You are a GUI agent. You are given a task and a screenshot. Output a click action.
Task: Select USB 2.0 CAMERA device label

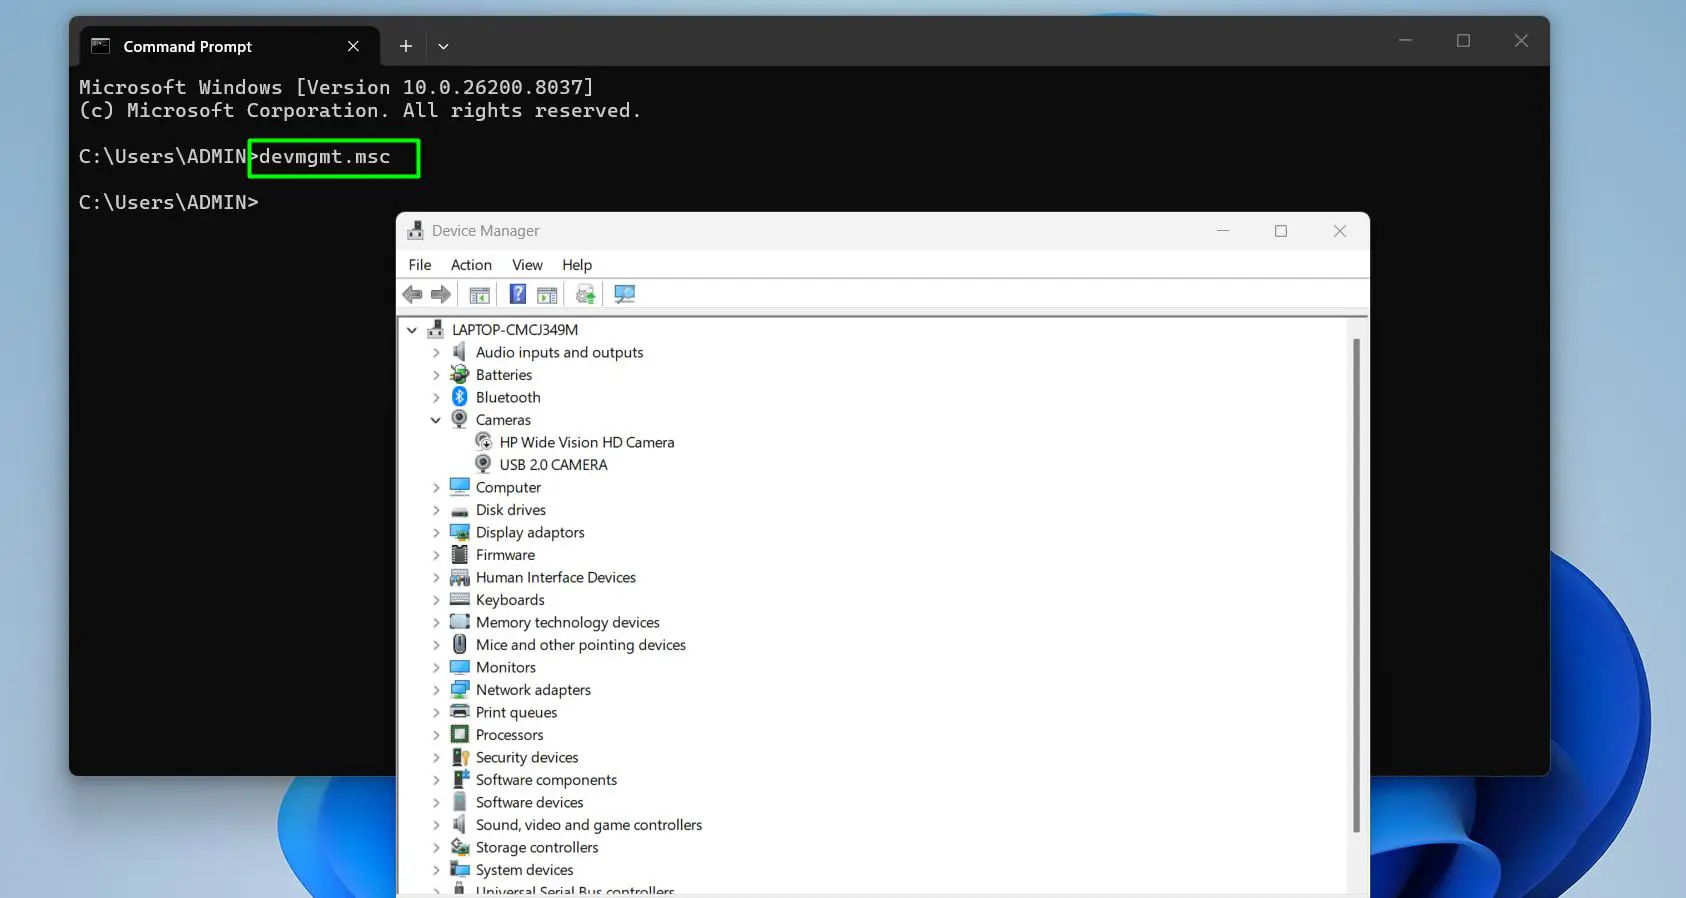tap(553, 465)
